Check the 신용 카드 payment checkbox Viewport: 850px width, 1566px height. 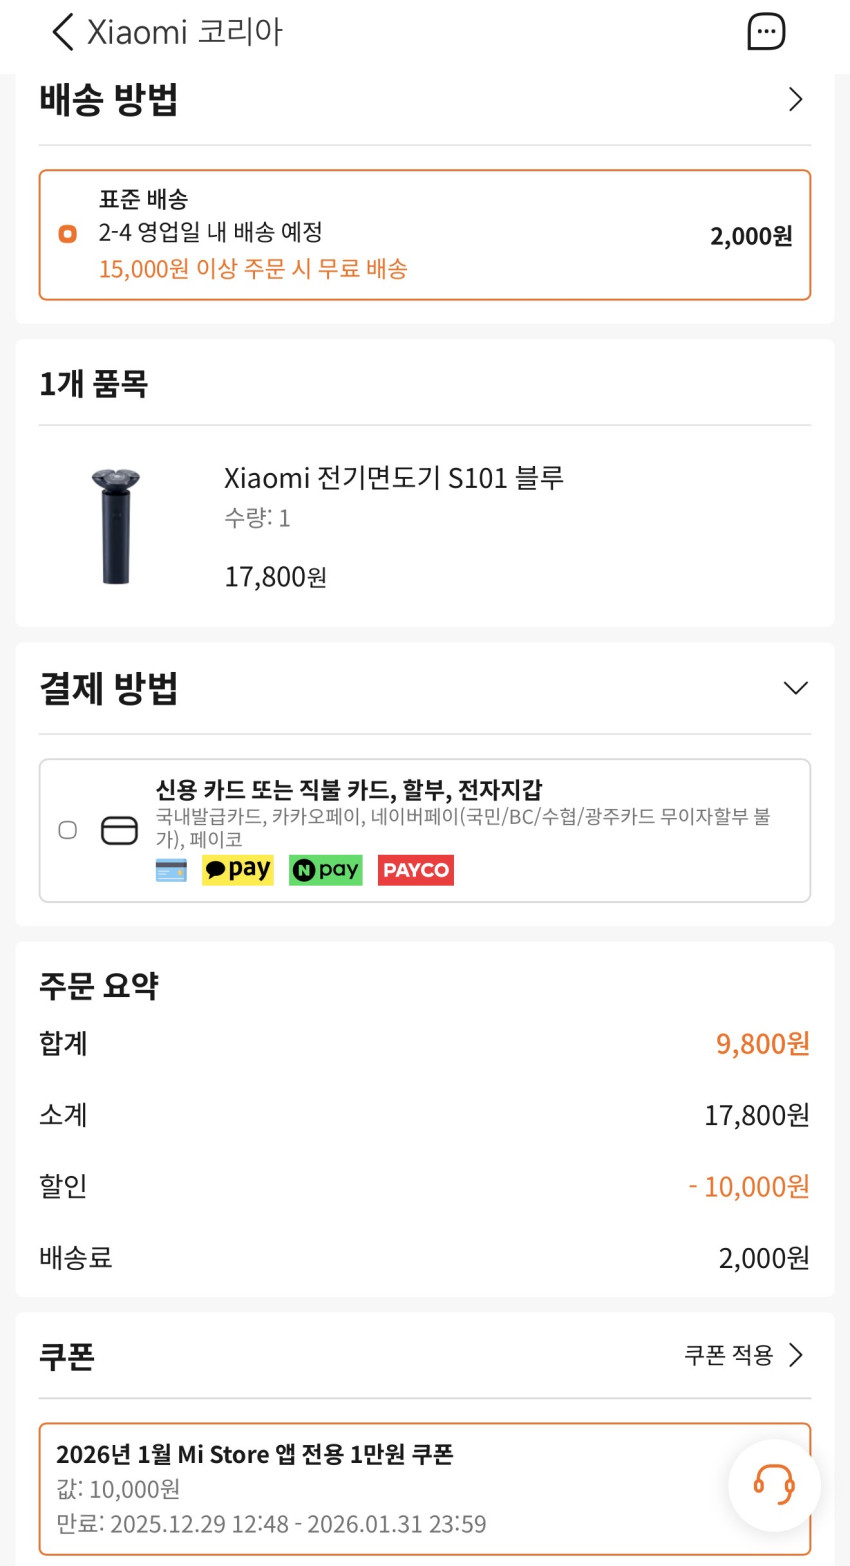click(67, 830)
